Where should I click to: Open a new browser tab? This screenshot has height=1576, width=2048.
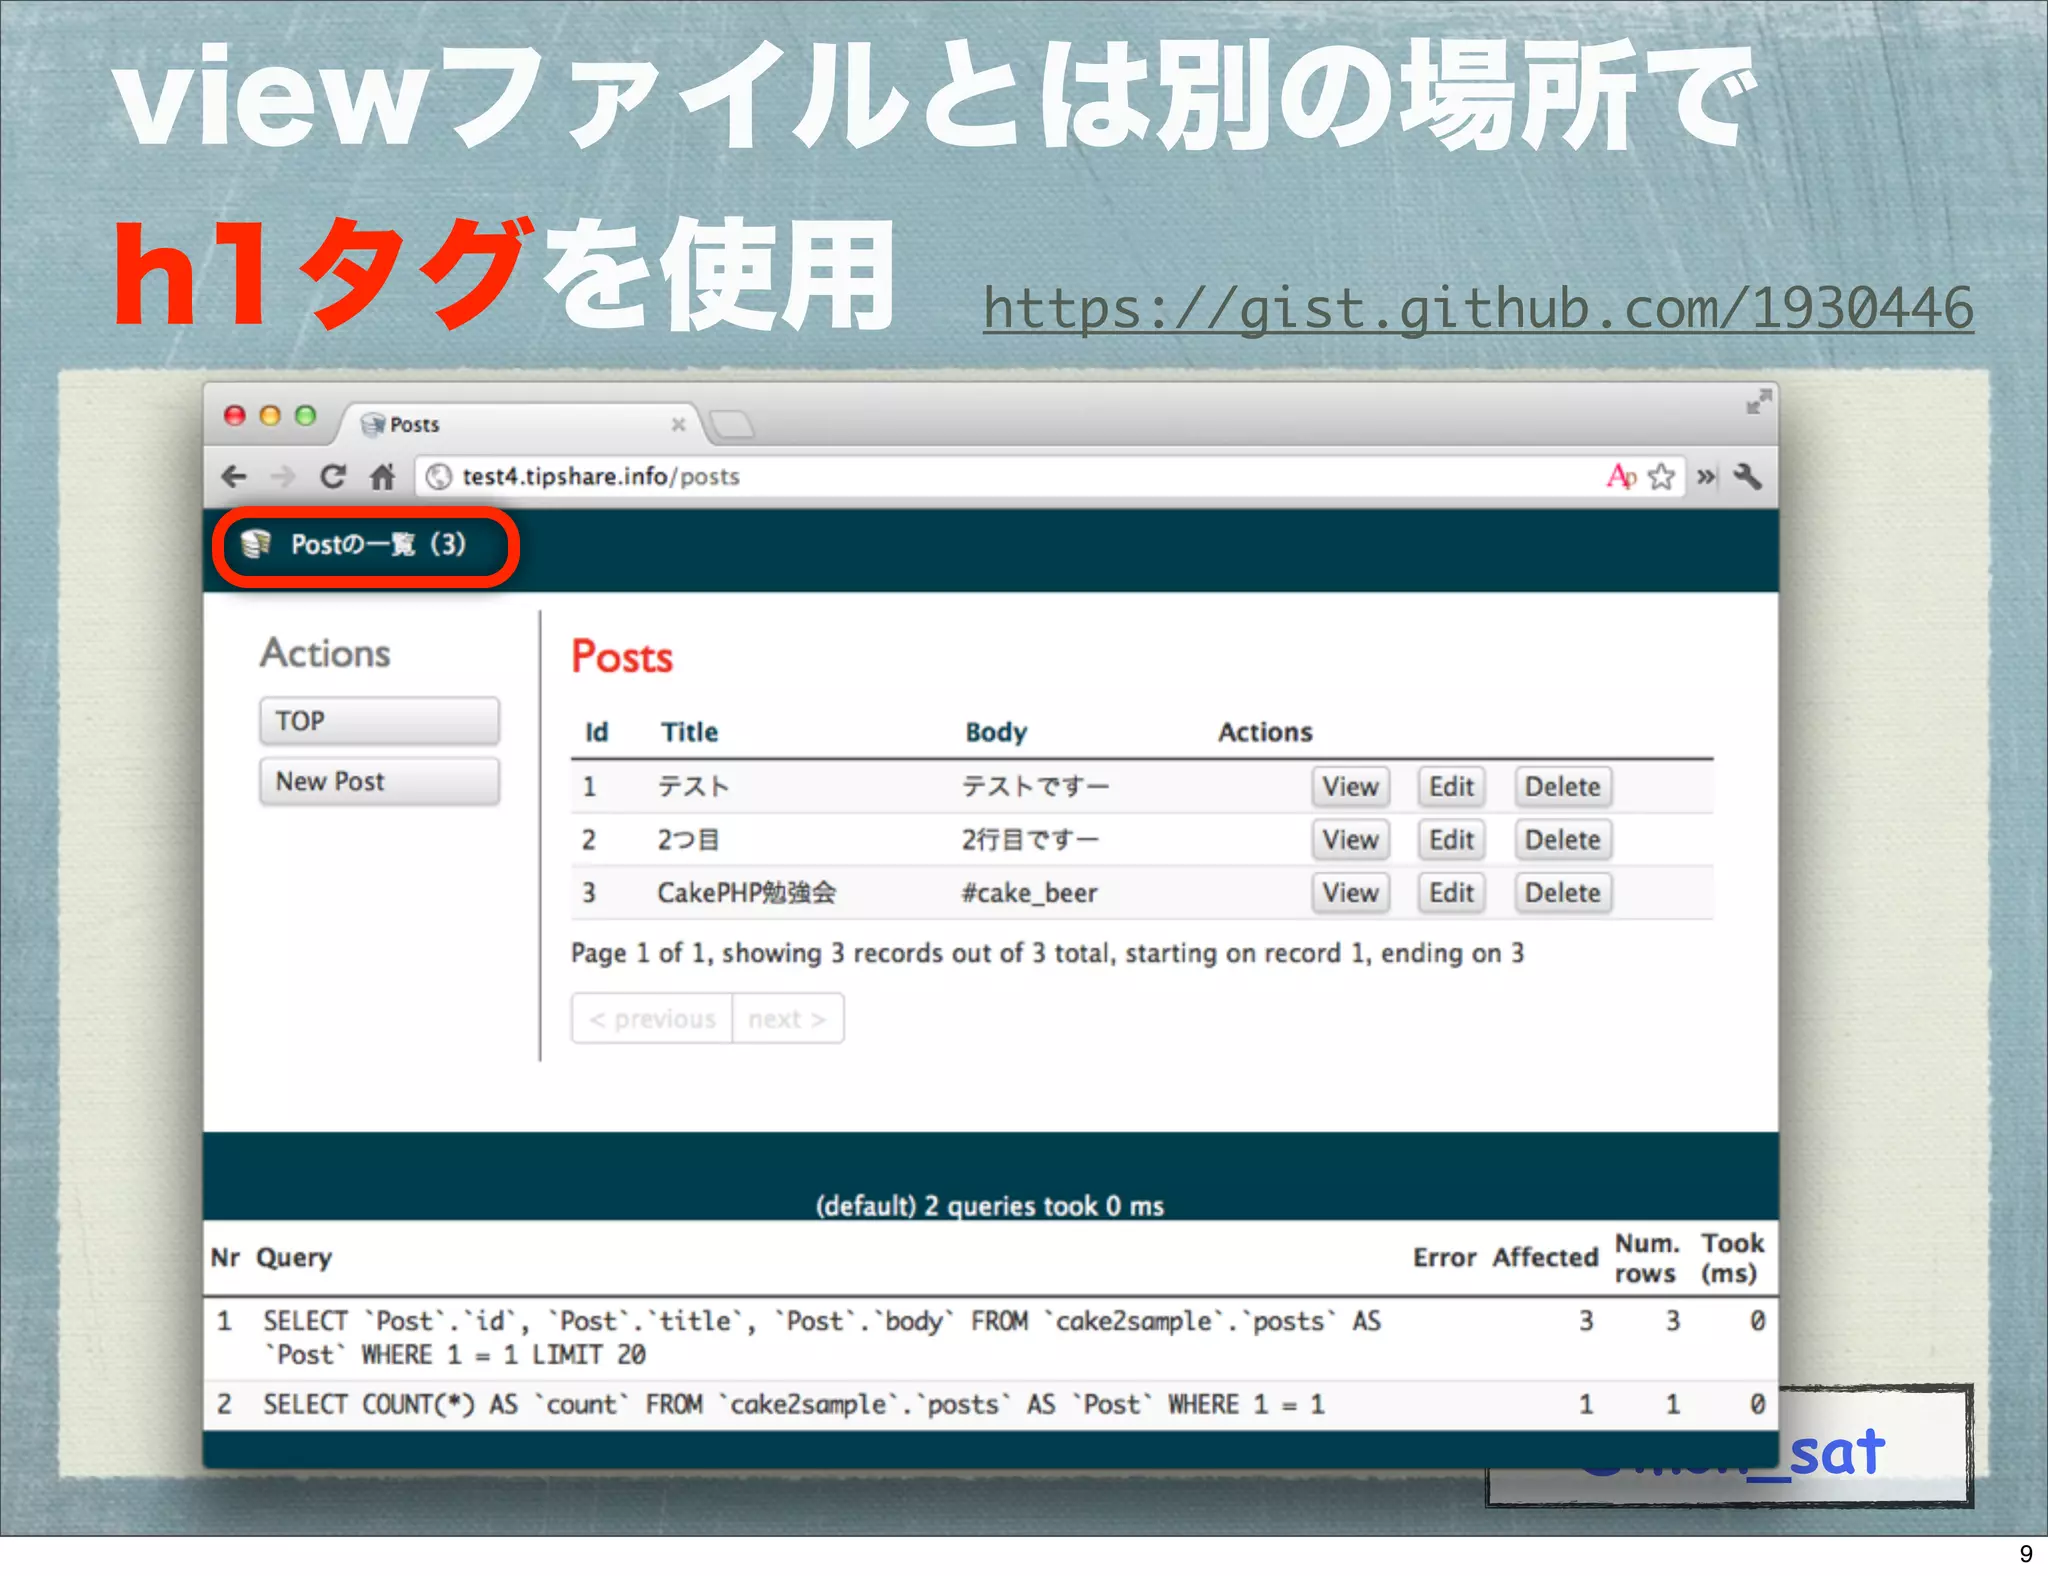pos(732,425)
